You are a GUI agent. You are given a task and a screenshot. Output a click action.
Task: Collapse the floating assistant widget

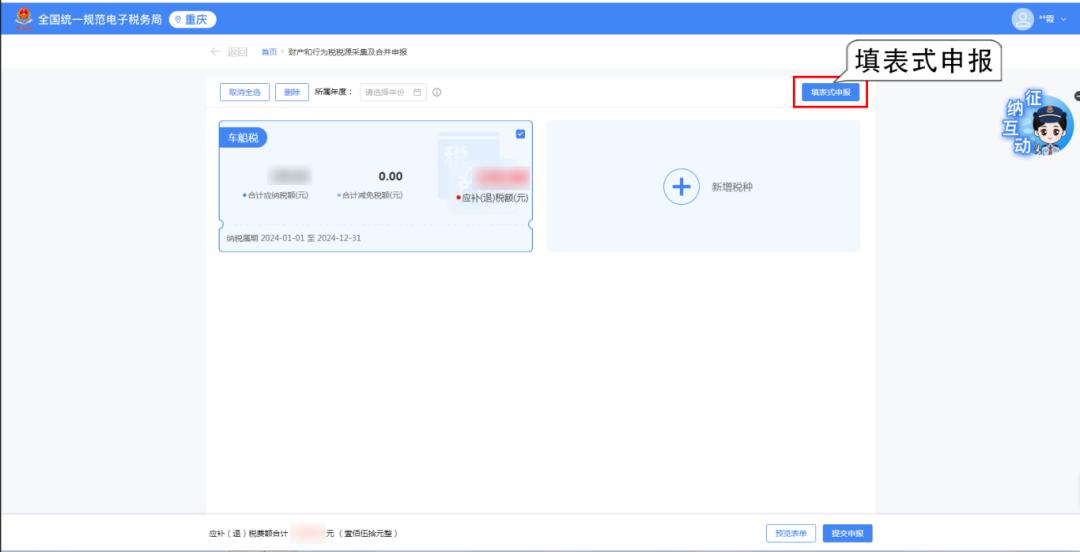pos(1076,96)
